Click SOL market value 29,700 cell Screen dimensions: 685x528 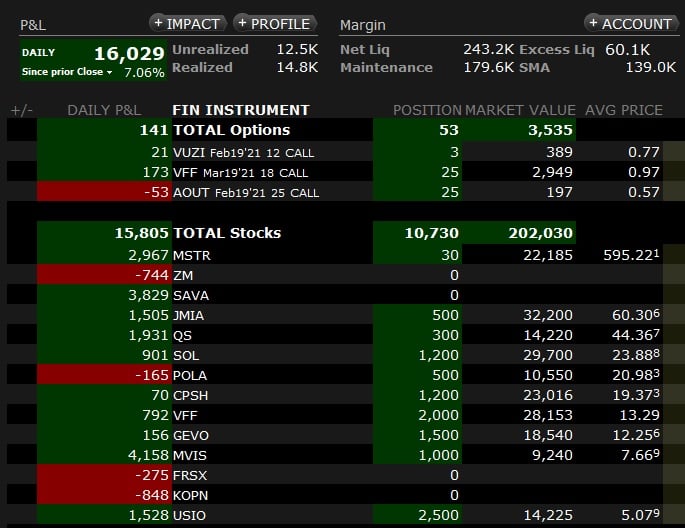pos(519,355)
